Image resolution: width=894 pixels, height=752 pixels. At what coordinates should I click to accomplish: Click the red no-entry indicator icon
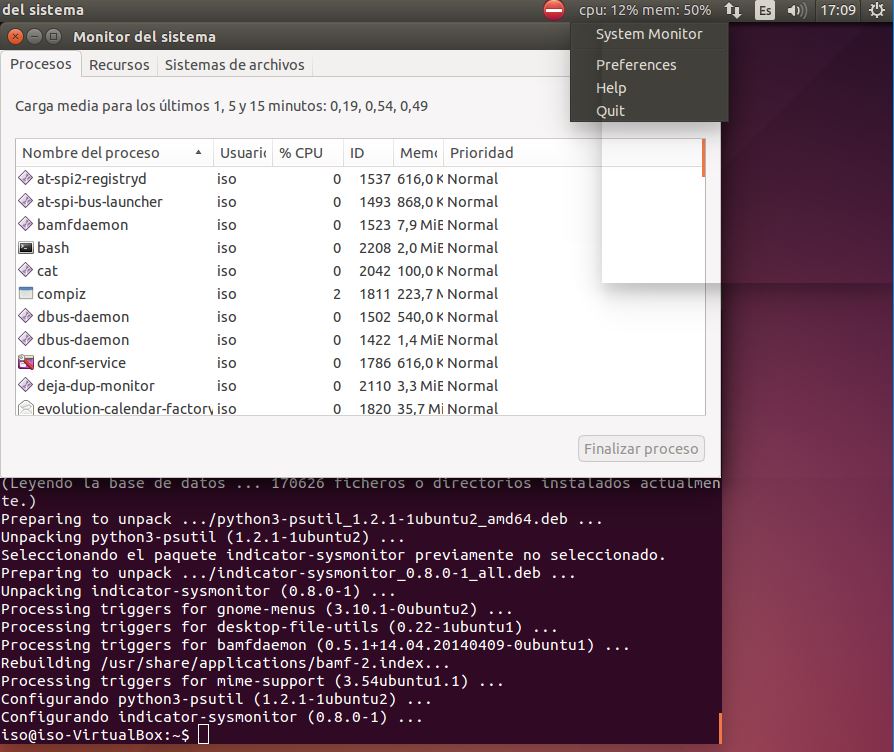click(554, 10)
